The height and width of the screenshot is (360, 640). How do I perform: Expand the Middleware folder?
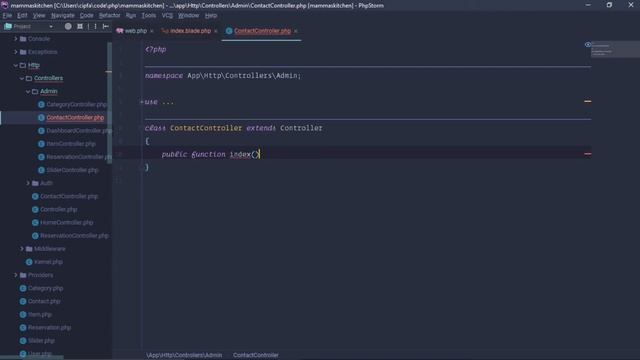point(22,249)
